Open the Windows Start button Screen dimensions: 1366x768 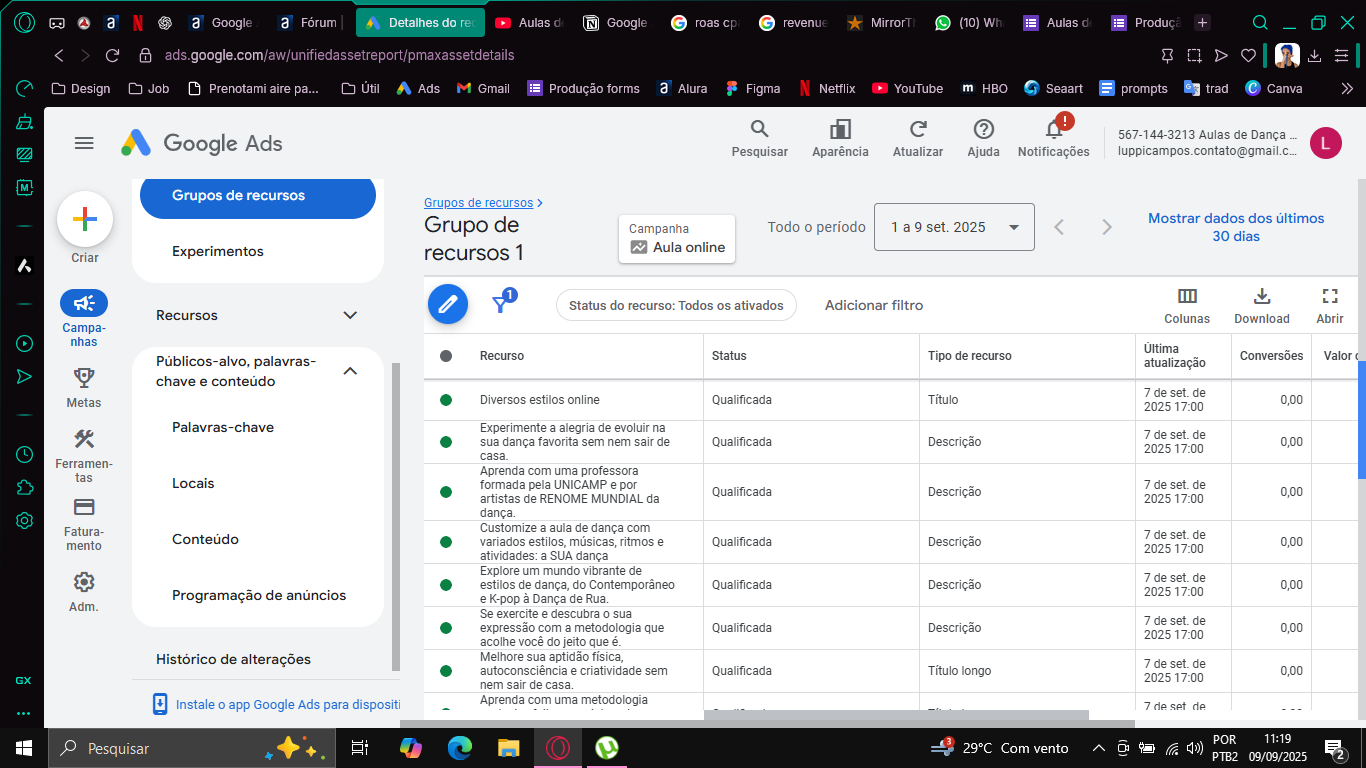pyautogui.click(x=24, y=748)
